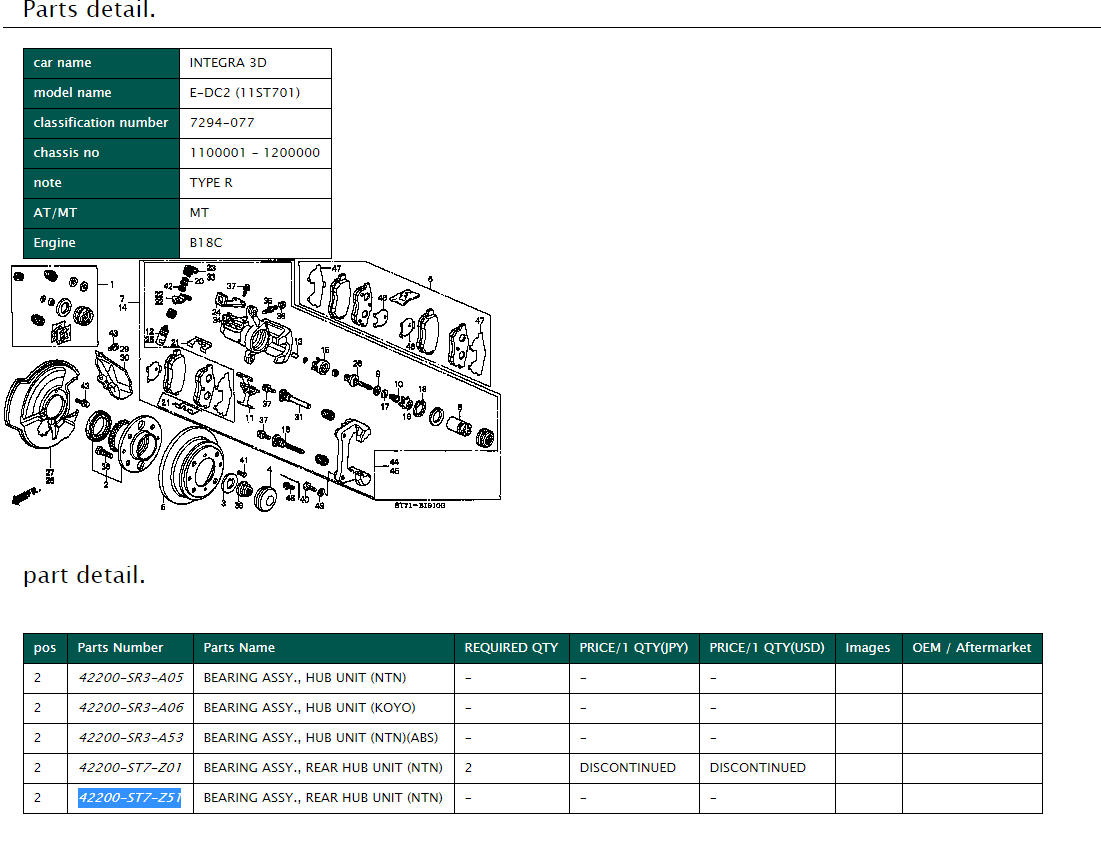
Task: Click the Images column header
Action: point(867,648)
